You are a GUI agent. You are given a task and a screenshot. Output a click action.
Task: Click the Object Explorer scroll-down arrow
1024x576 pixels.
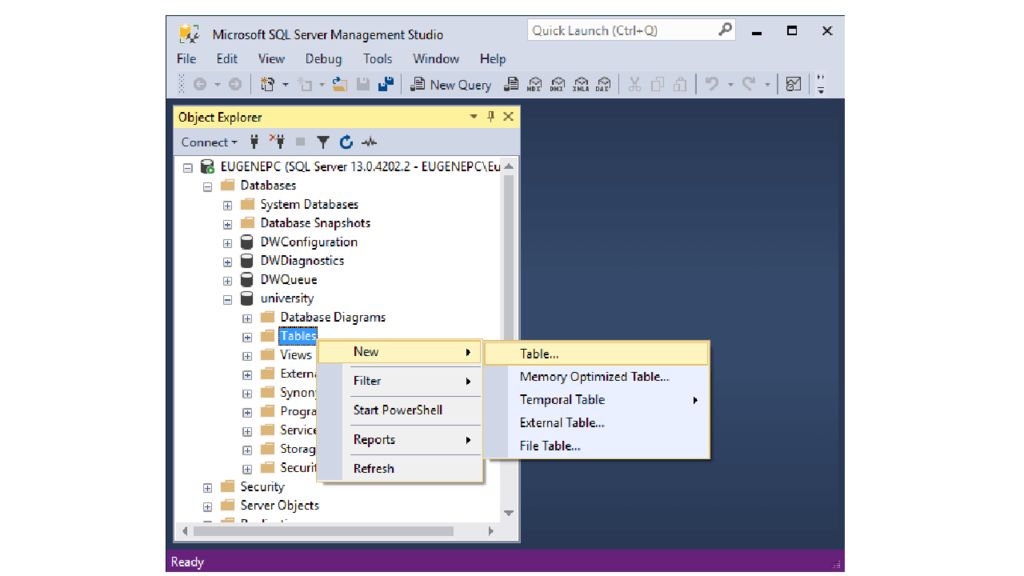click(509, 513)
